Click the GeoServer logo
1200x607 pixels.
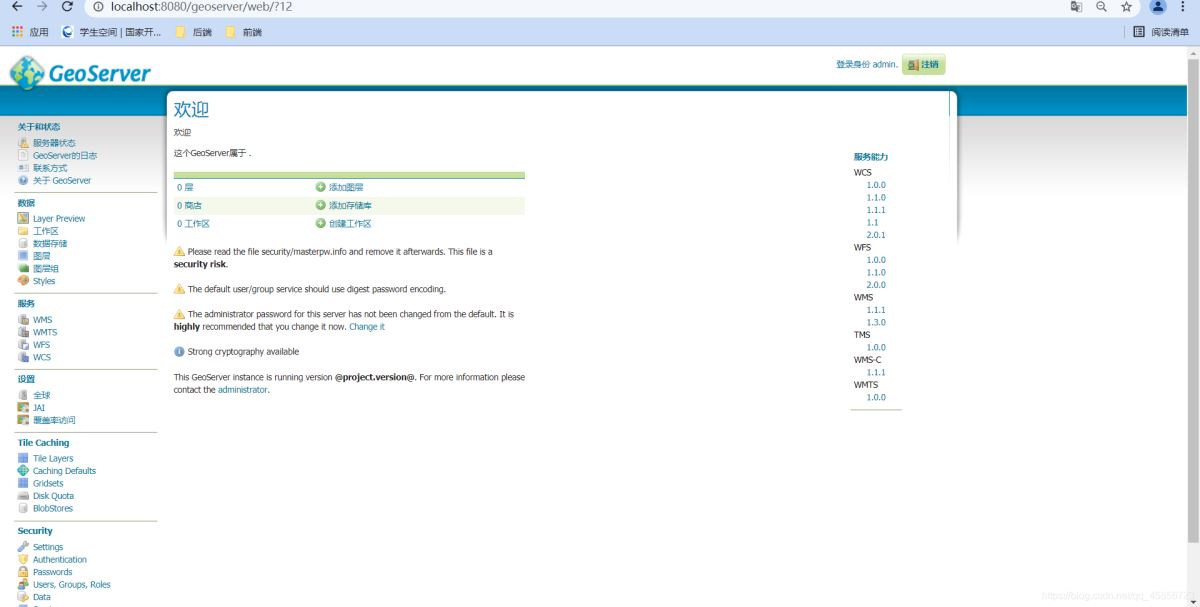click(x=80, y=72)
